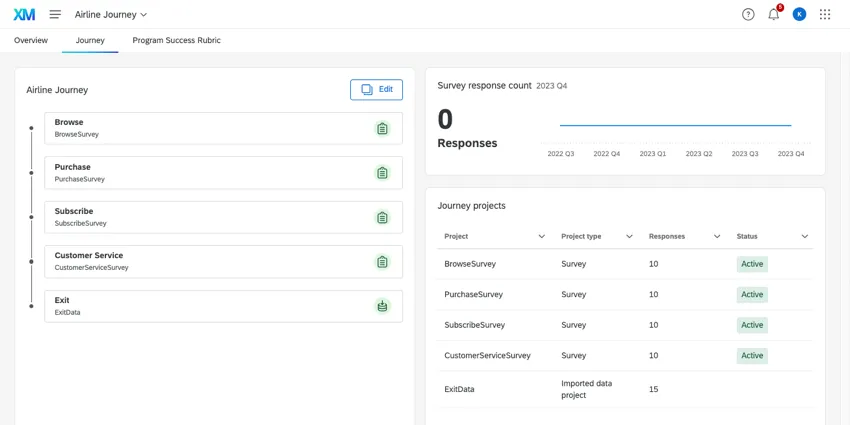850x425 pixels.
Task: Open the Responses column sort dropdown
Action: pos(717,237)
